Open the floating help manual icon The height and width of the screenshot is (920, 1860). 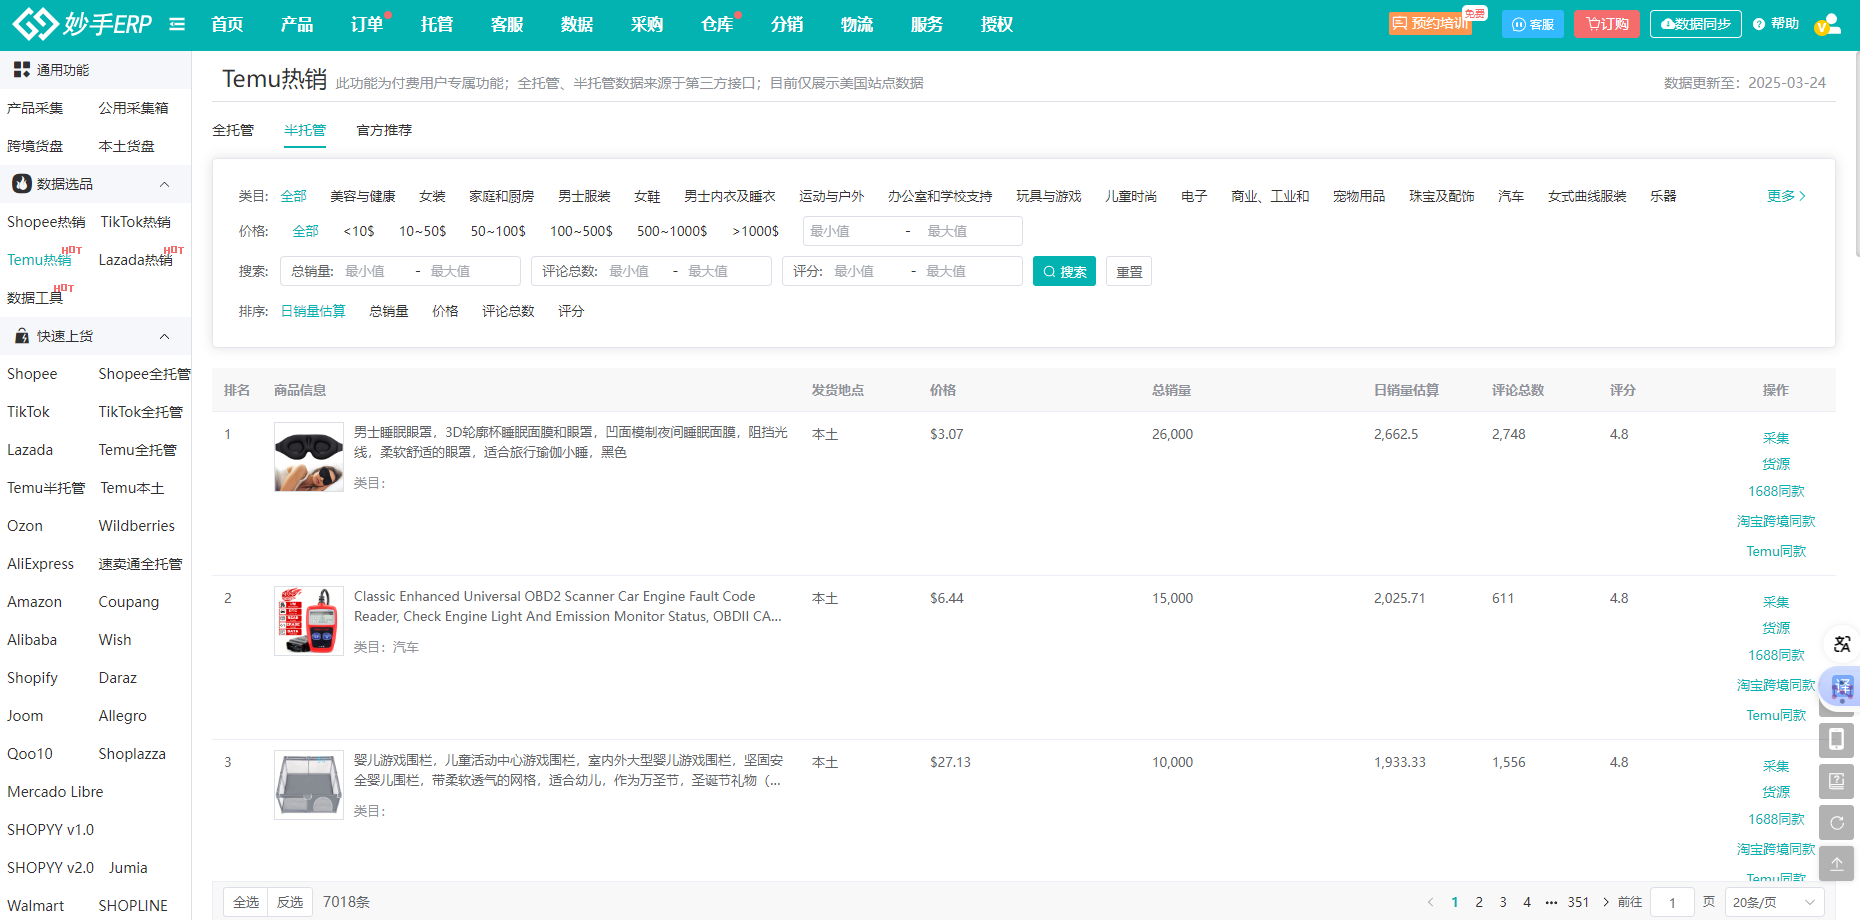pos(1836,781)
